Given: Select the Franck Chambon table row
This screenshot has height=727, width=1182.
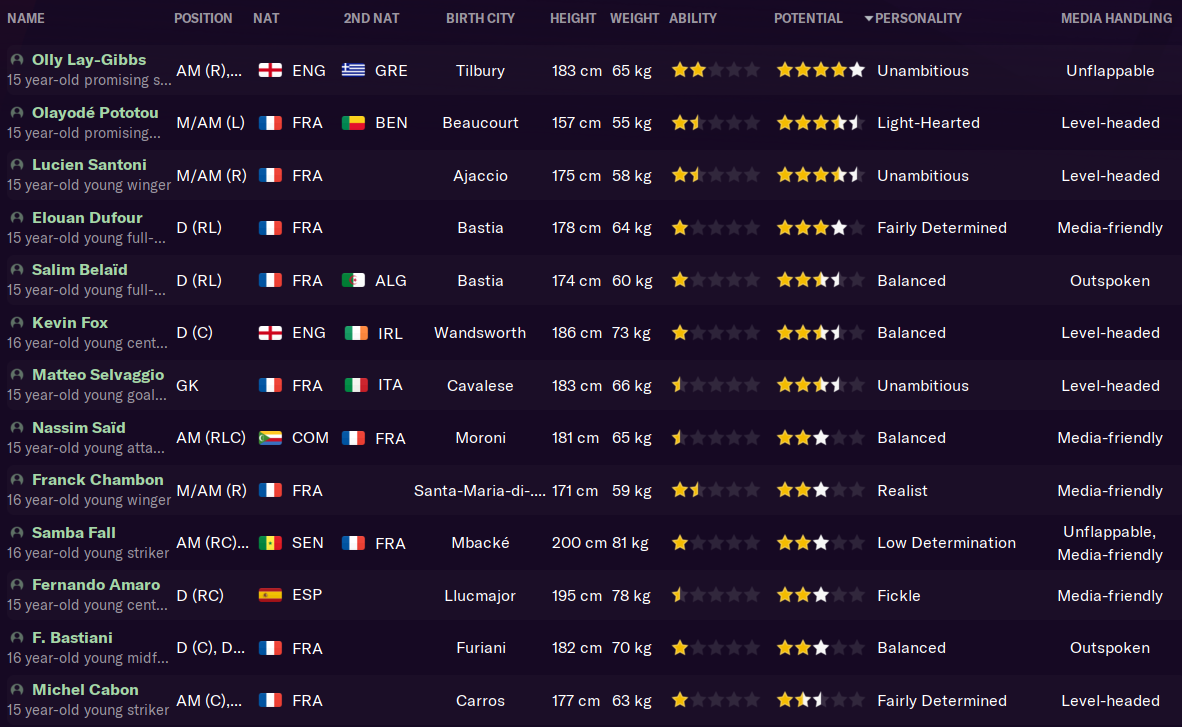Looking at the screenshot, I should click(591, 490).
